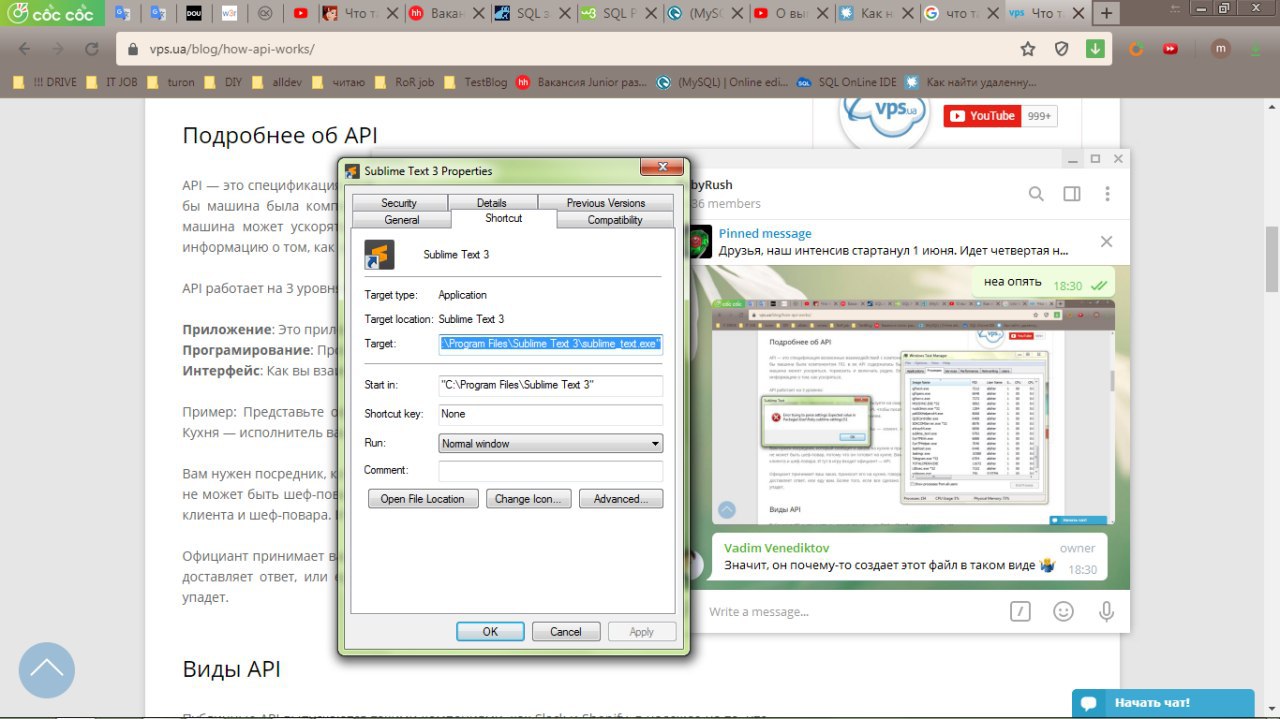Screen dimensions: 1280x719
Task: Open the читаю bookmark folder
Action: click(x=338, y=82)
